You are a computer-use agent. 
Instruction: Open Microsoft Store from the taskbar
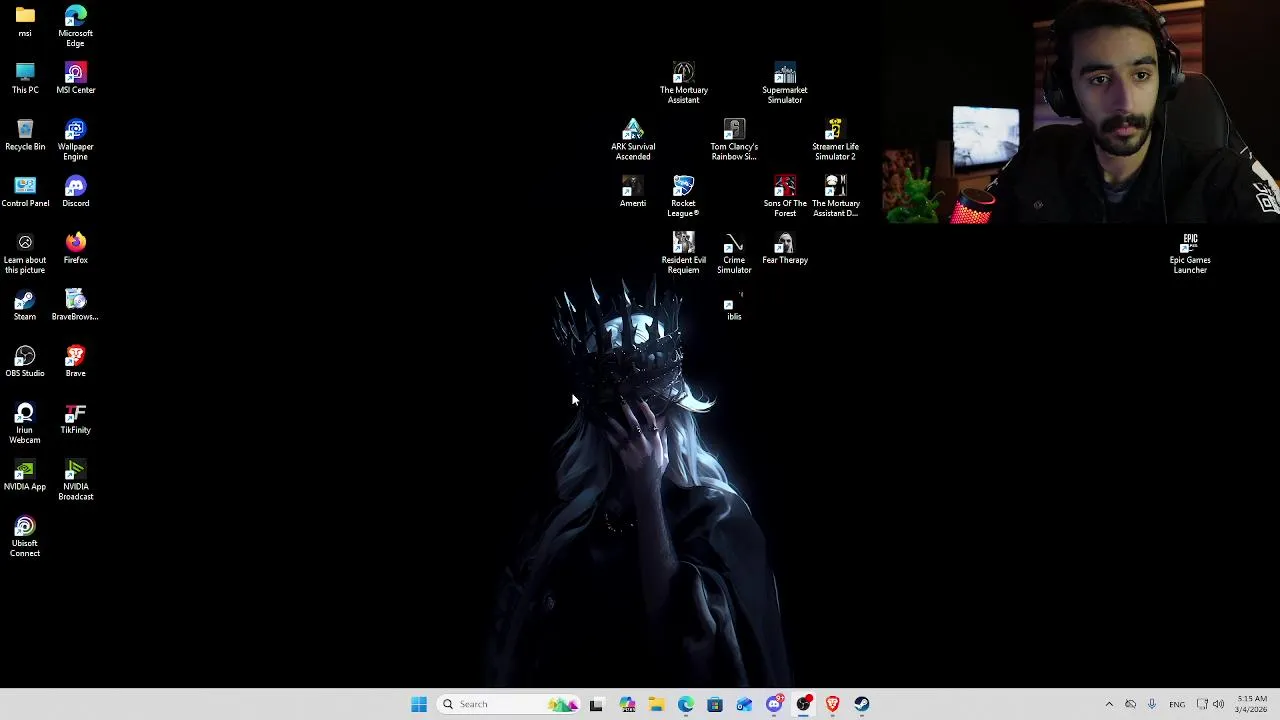[x=715, y=704]
